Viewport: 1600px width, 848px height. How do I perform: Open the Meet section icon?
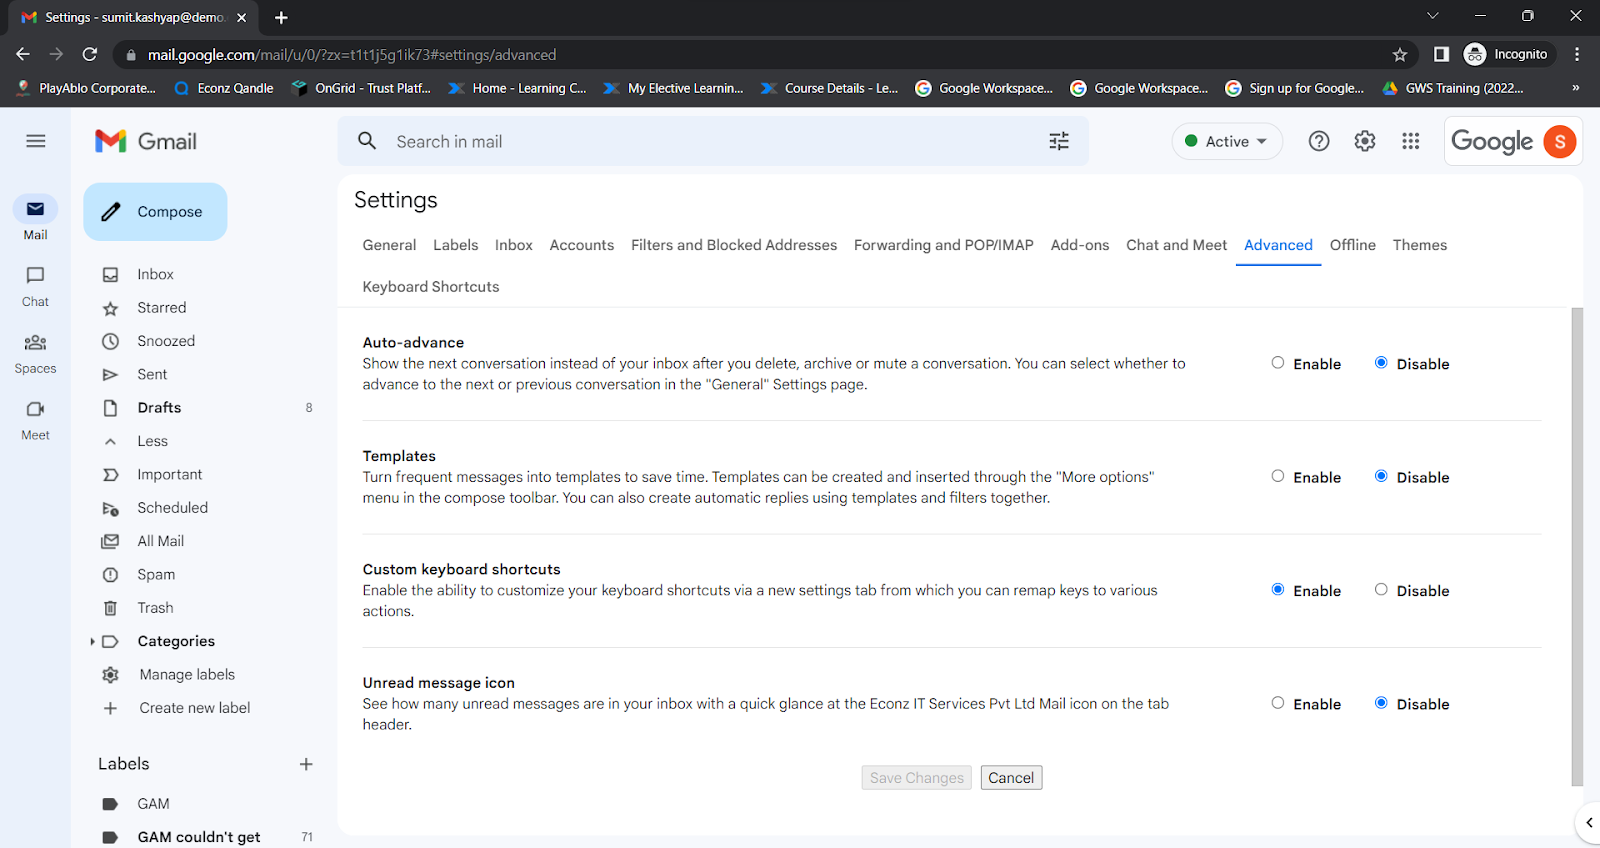pos(35,409)
